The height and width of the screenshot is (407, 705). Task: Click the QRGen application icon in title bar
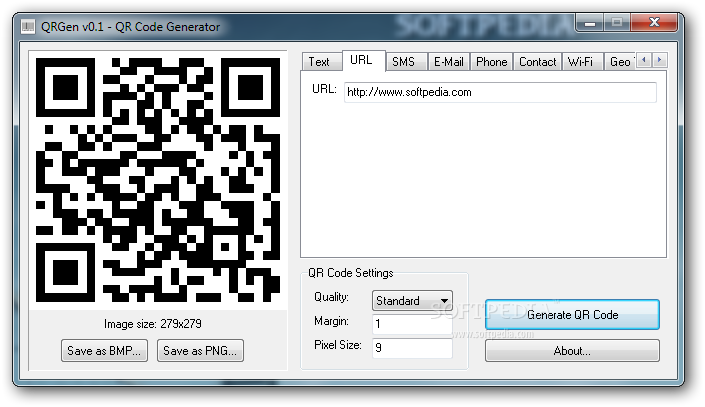[x=28, y=27]
